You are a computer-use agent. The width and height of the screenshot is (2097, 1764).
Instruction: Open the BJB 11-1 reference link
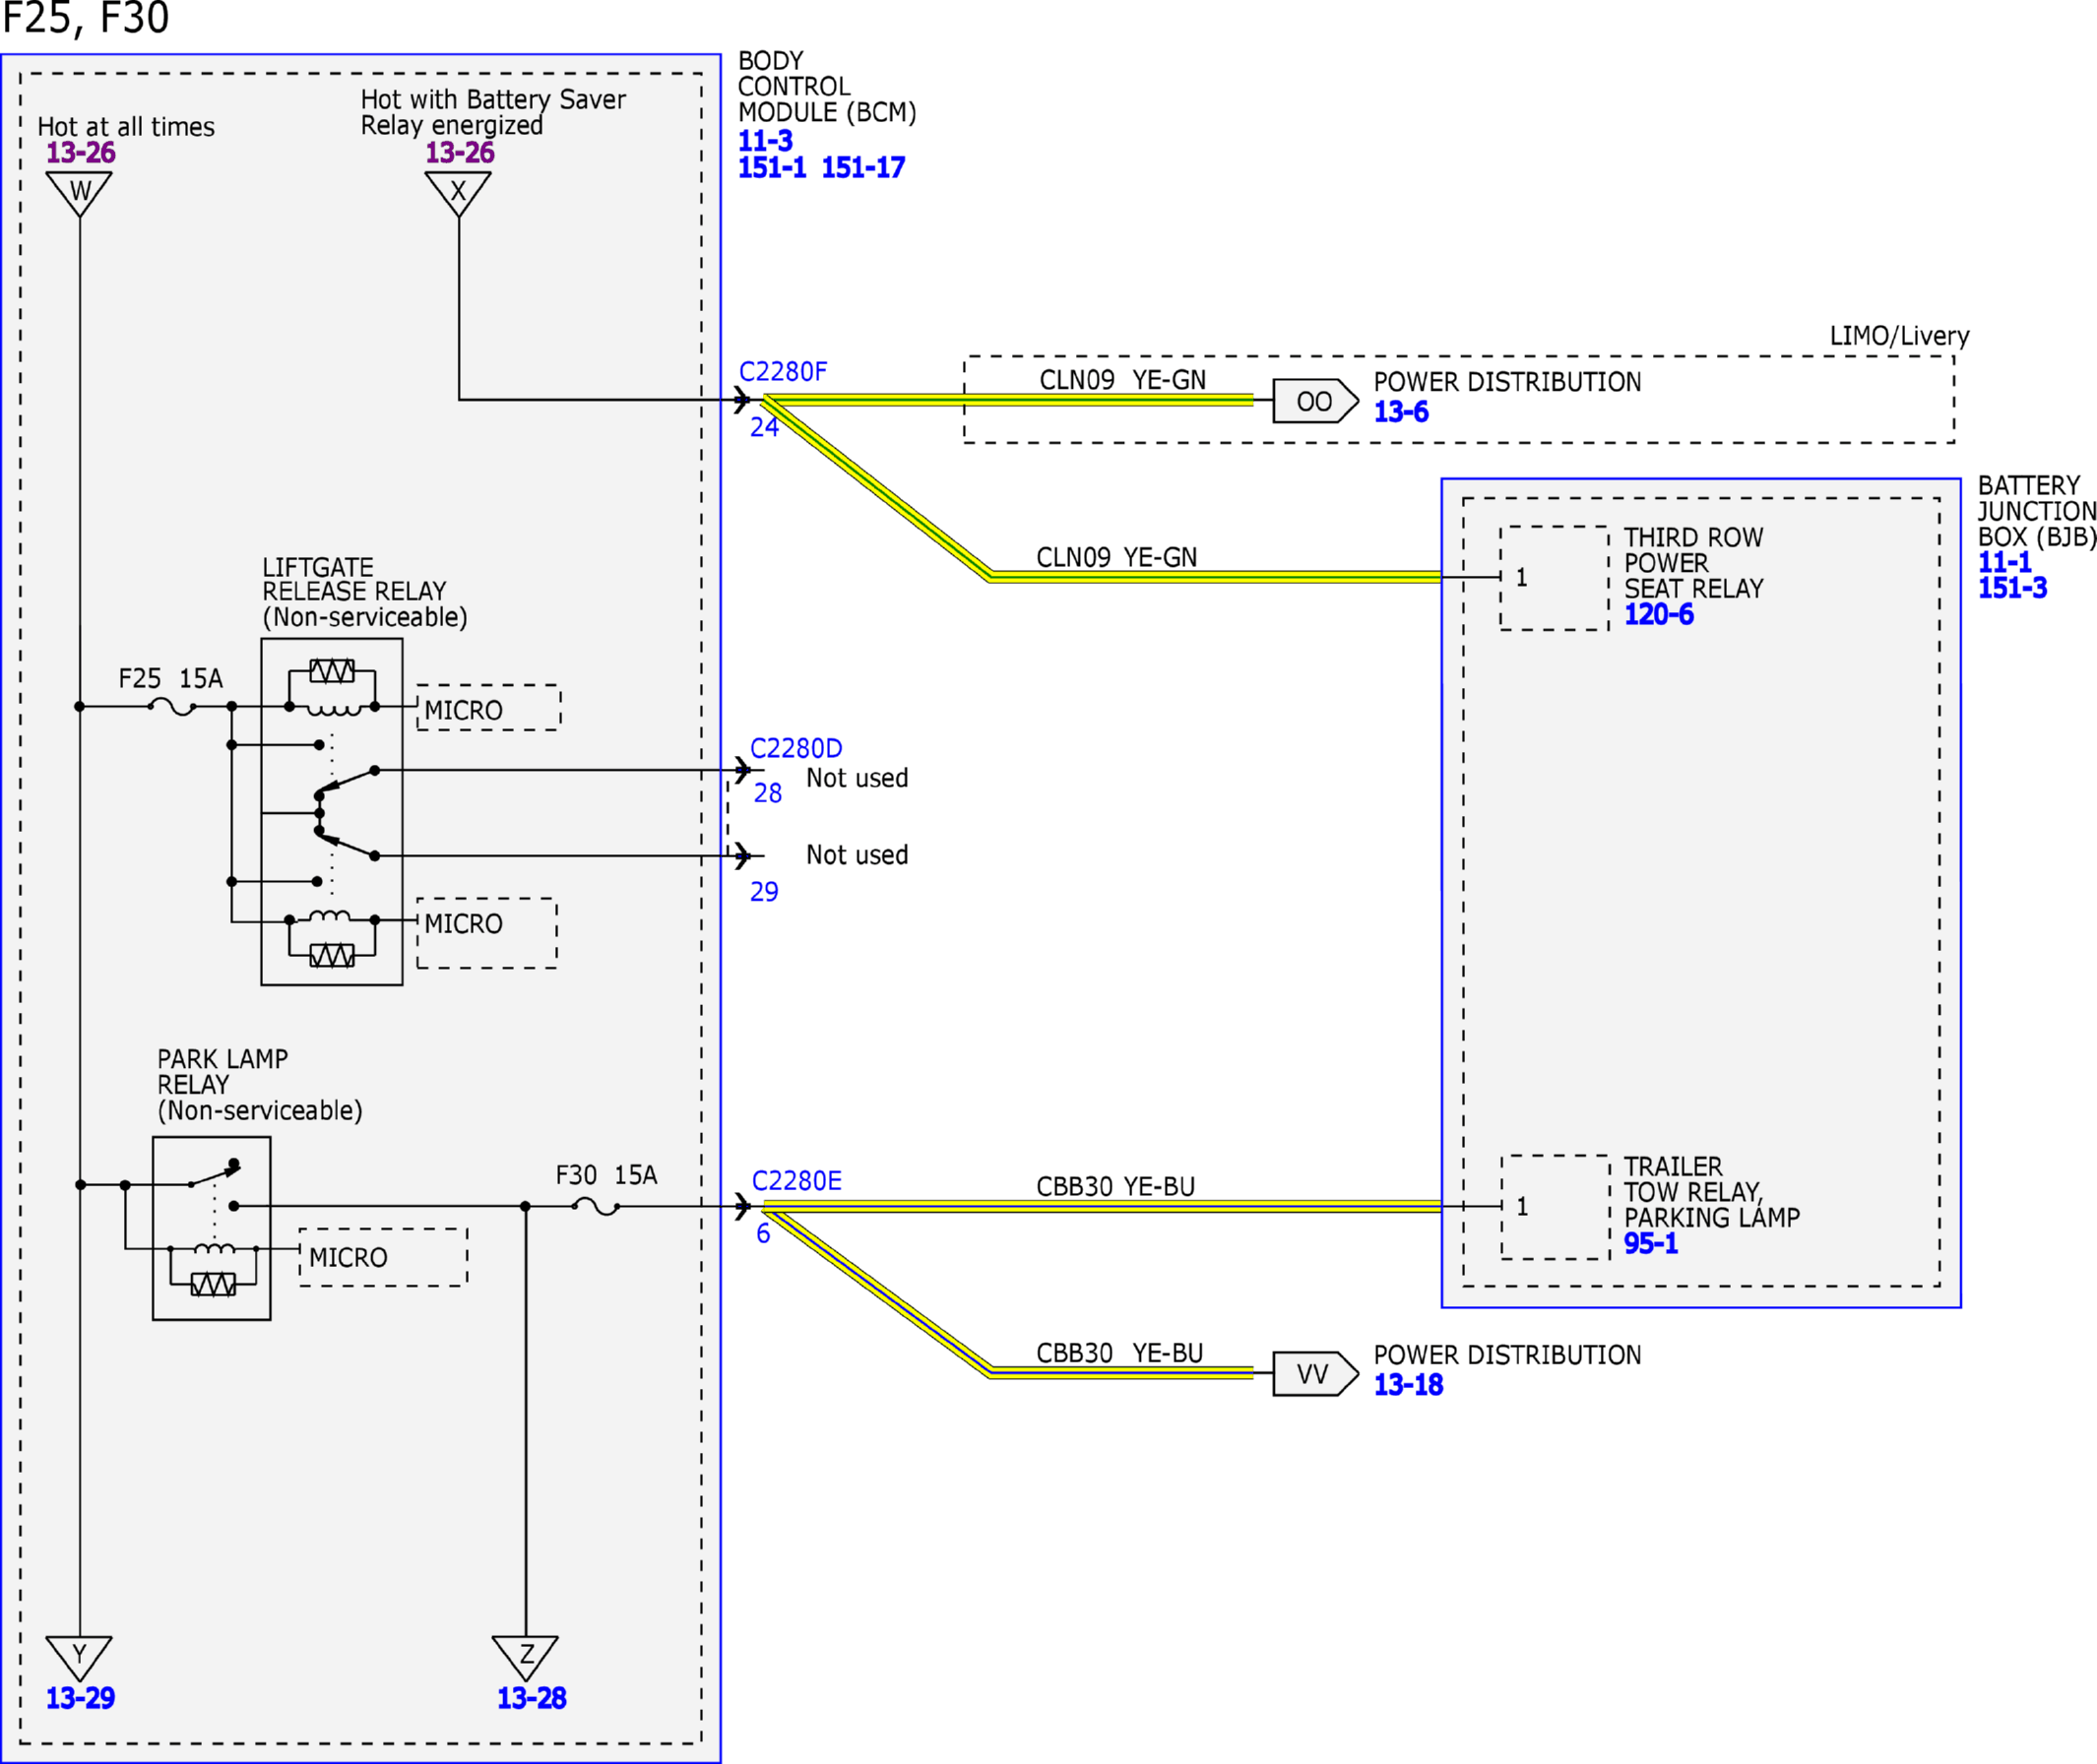tap(2004, 561)
